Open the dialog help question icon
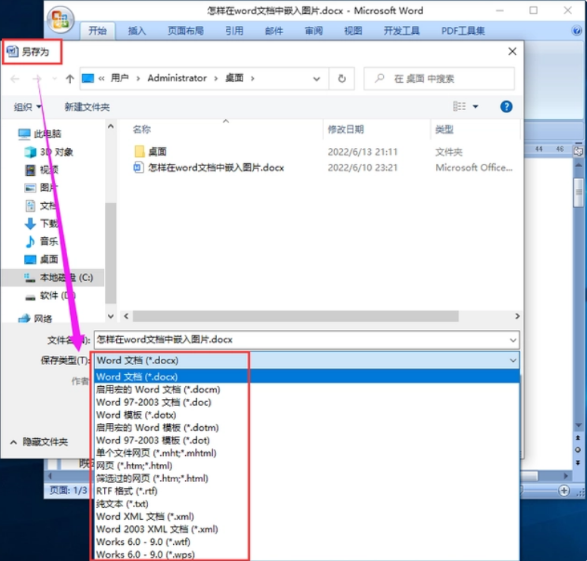 pyautogui.click(x=506, y=107)
